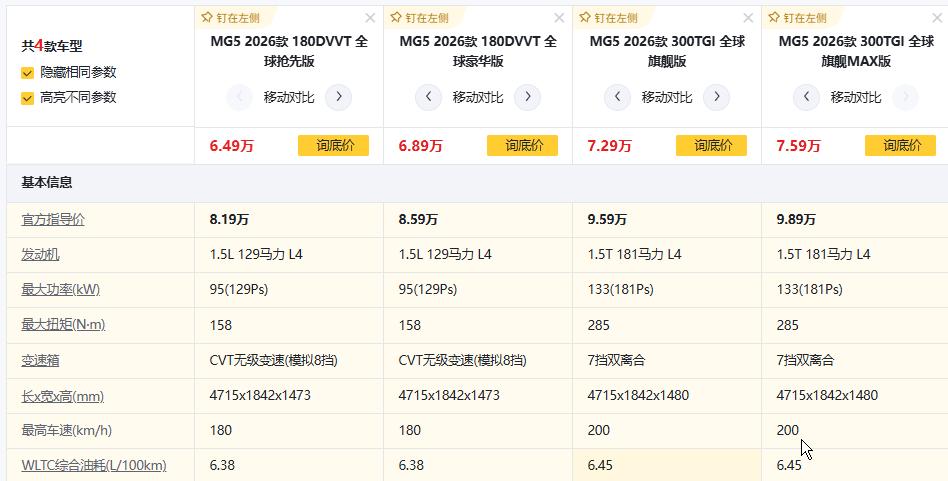Image resolution: width=948 pixels, height=481 pixels.
Task: Click the 7.59万 dealer price
Action: [x=799, y=146]
